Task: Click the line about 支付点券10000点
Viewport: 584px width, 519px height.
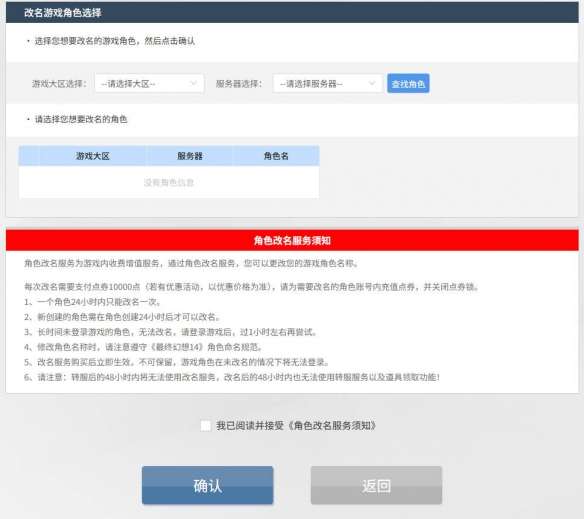Action: pyautogui.click(x=251, y=287)
